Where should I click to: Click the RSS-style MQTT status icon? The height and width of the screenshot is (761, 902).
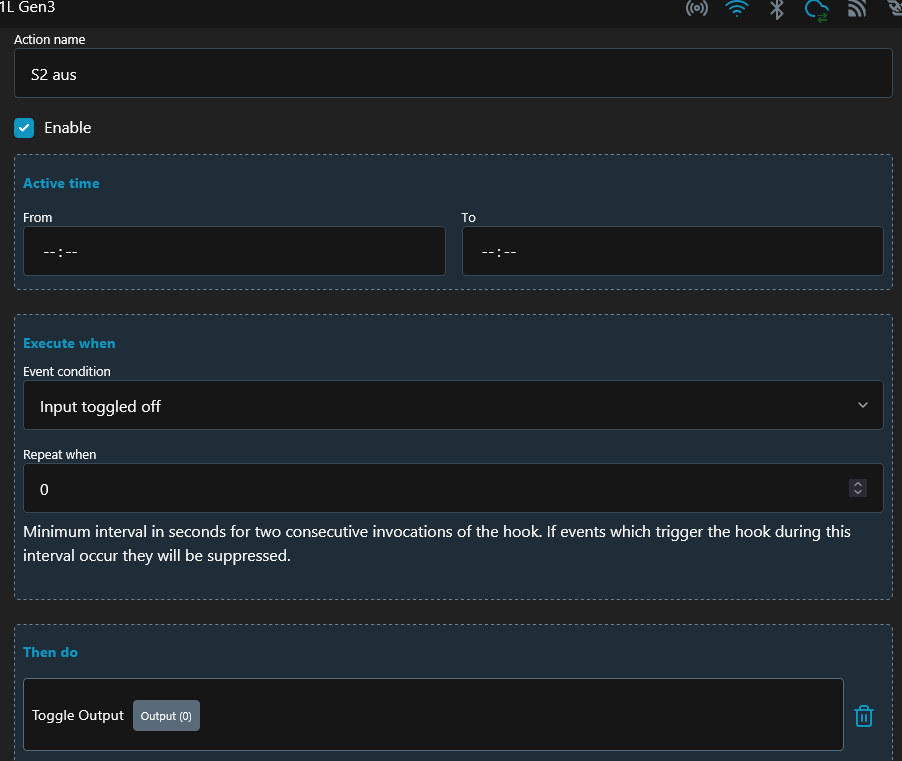pos(856,9)
